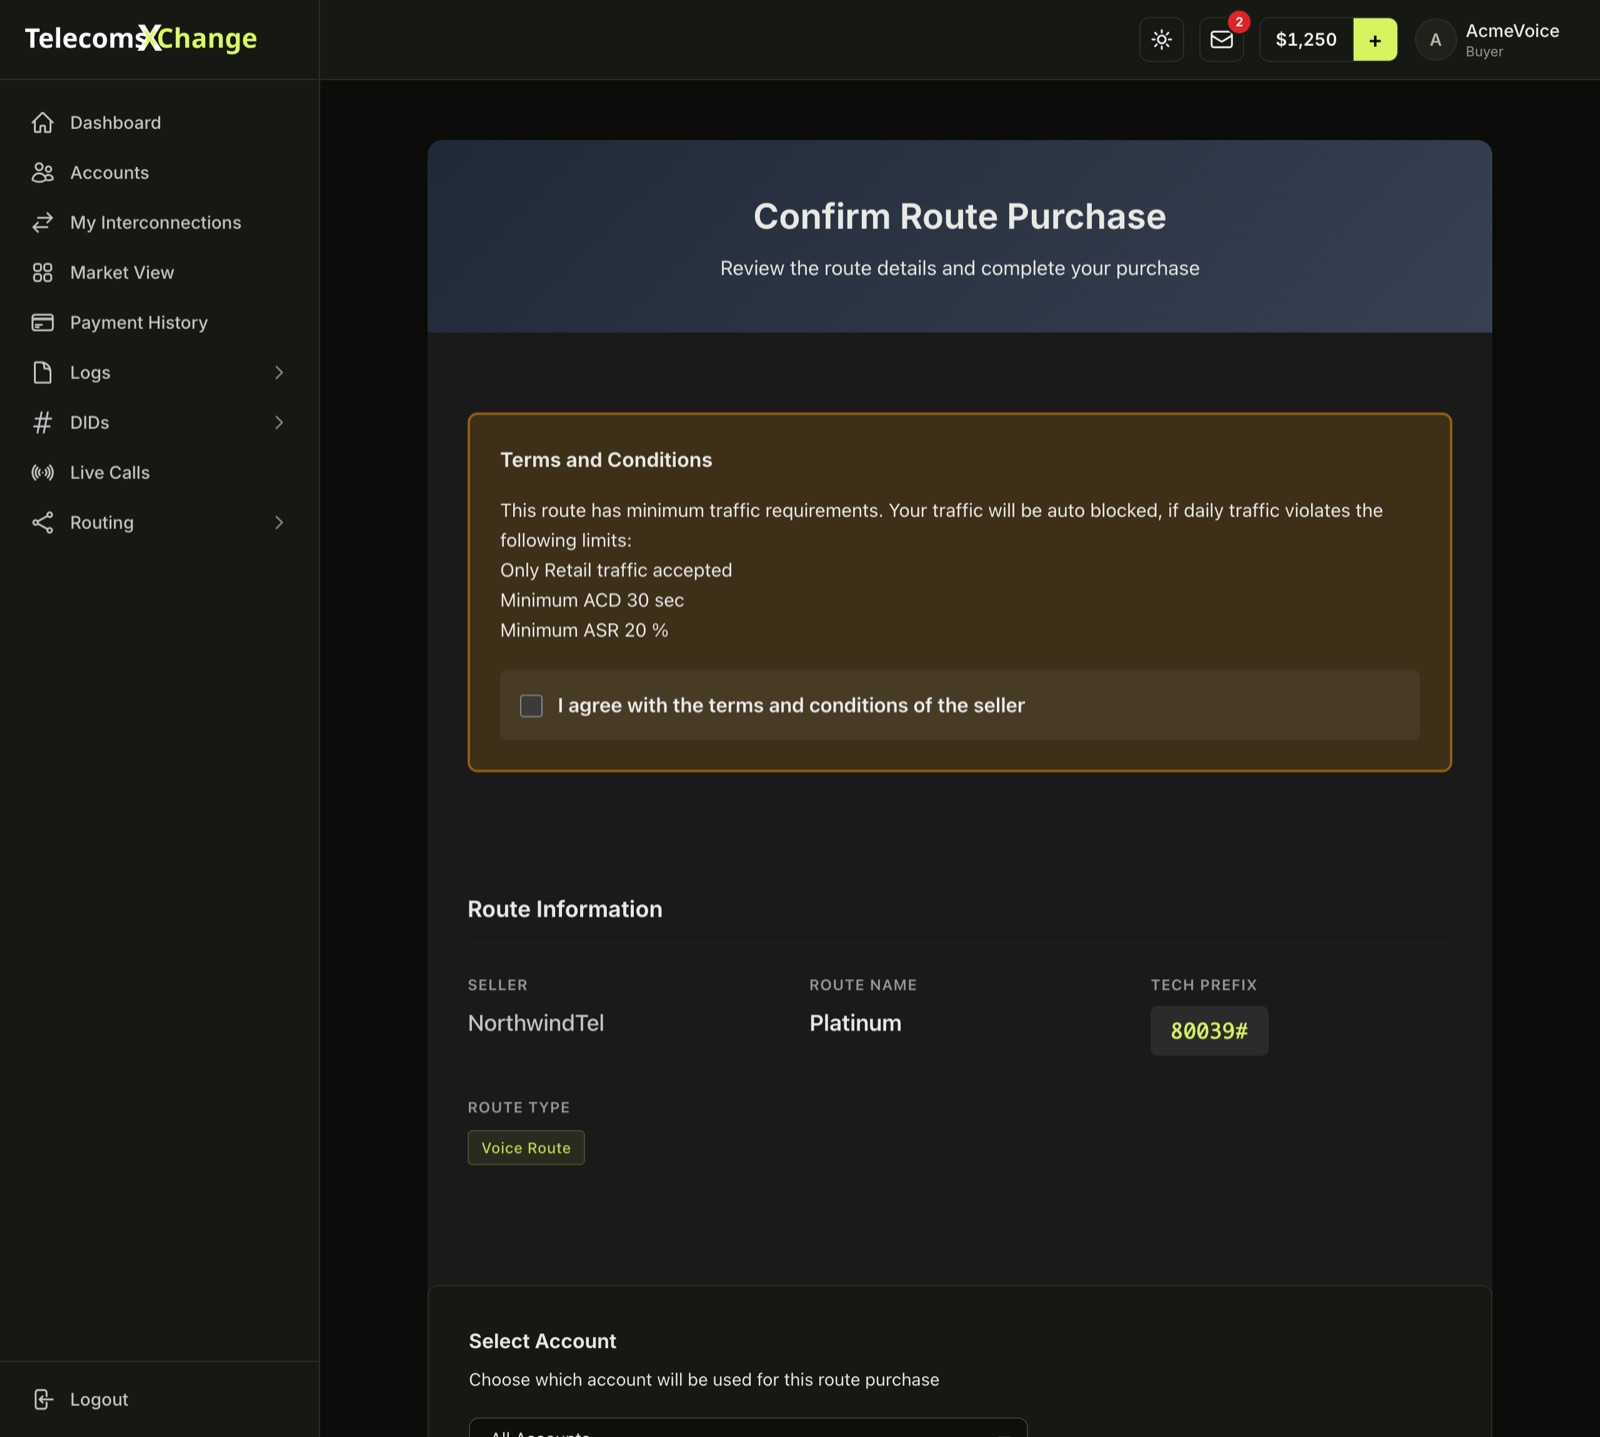
Task: Click the Market View grid icon
Action: 42,272
